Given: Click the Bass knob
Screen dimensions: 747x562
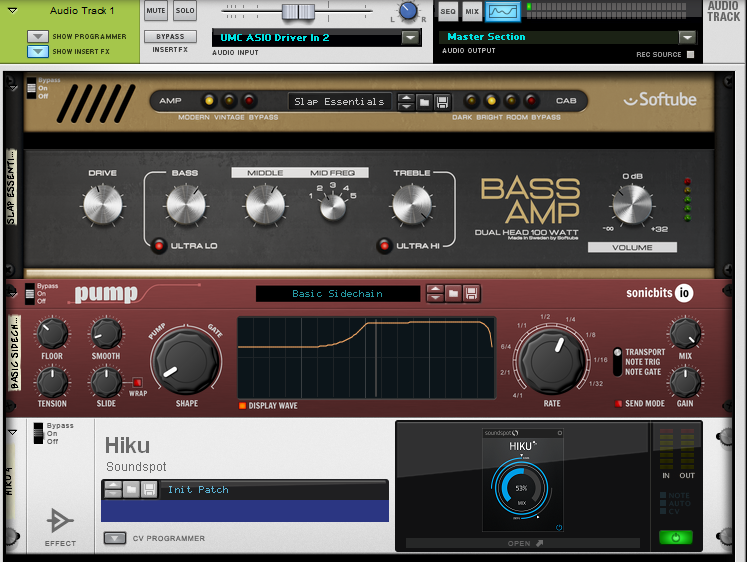Looking at the screenshot, I should [x=185, y=205].
